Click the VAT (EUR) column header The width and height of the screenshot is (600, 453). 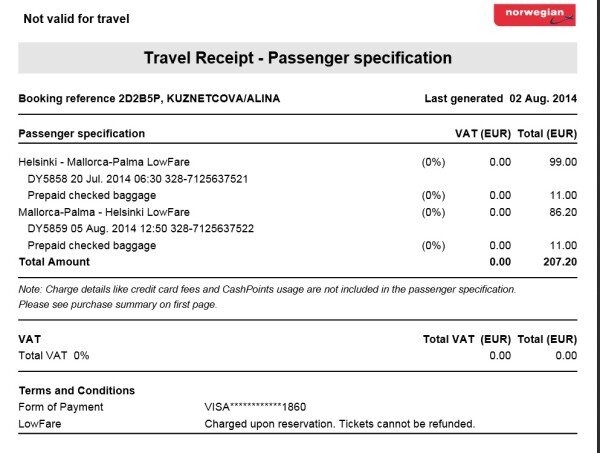(483, 134)
